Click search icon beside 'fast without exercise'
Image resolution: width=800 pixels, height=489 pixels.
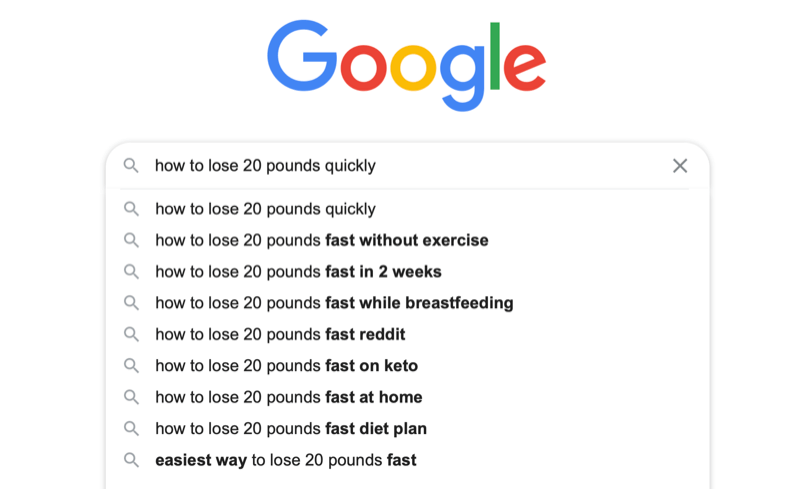[x=131, y=240]
